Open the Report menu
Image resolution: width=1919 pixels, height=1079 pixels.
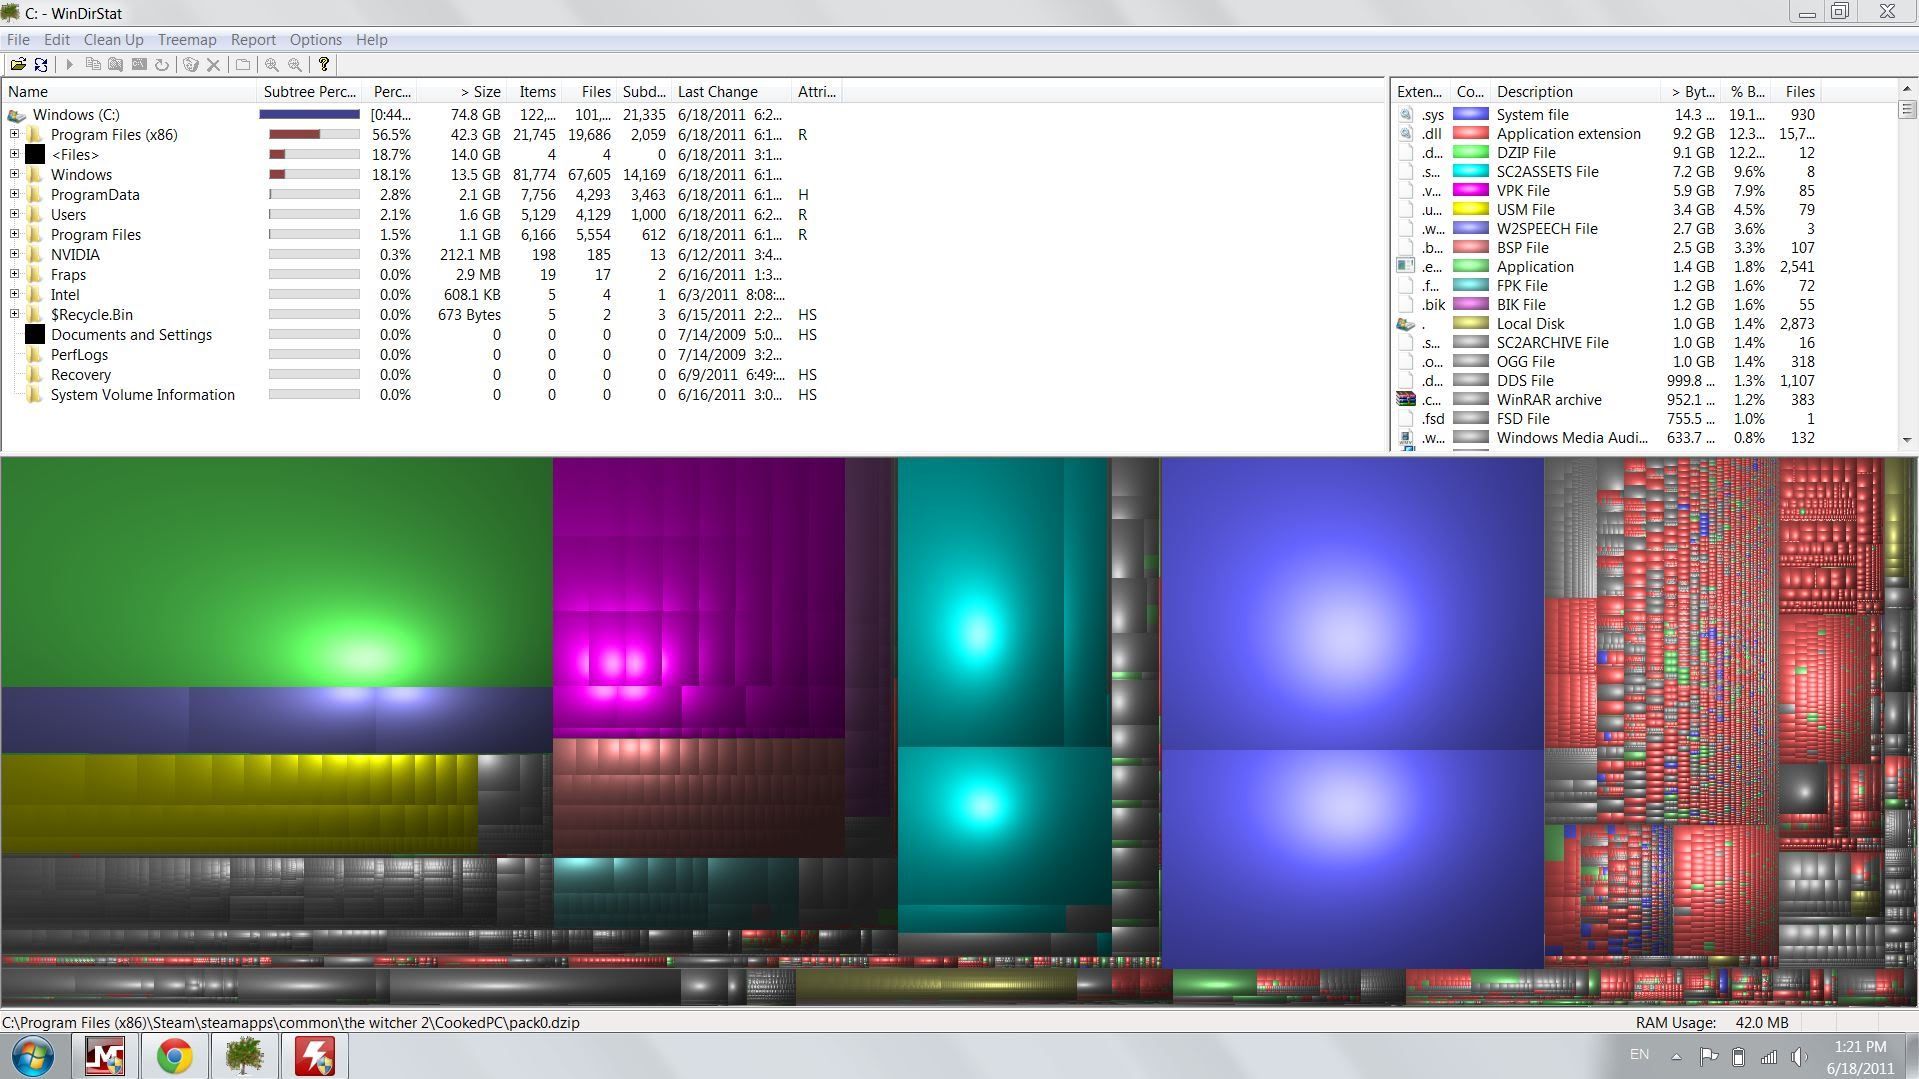click(253, 40)
